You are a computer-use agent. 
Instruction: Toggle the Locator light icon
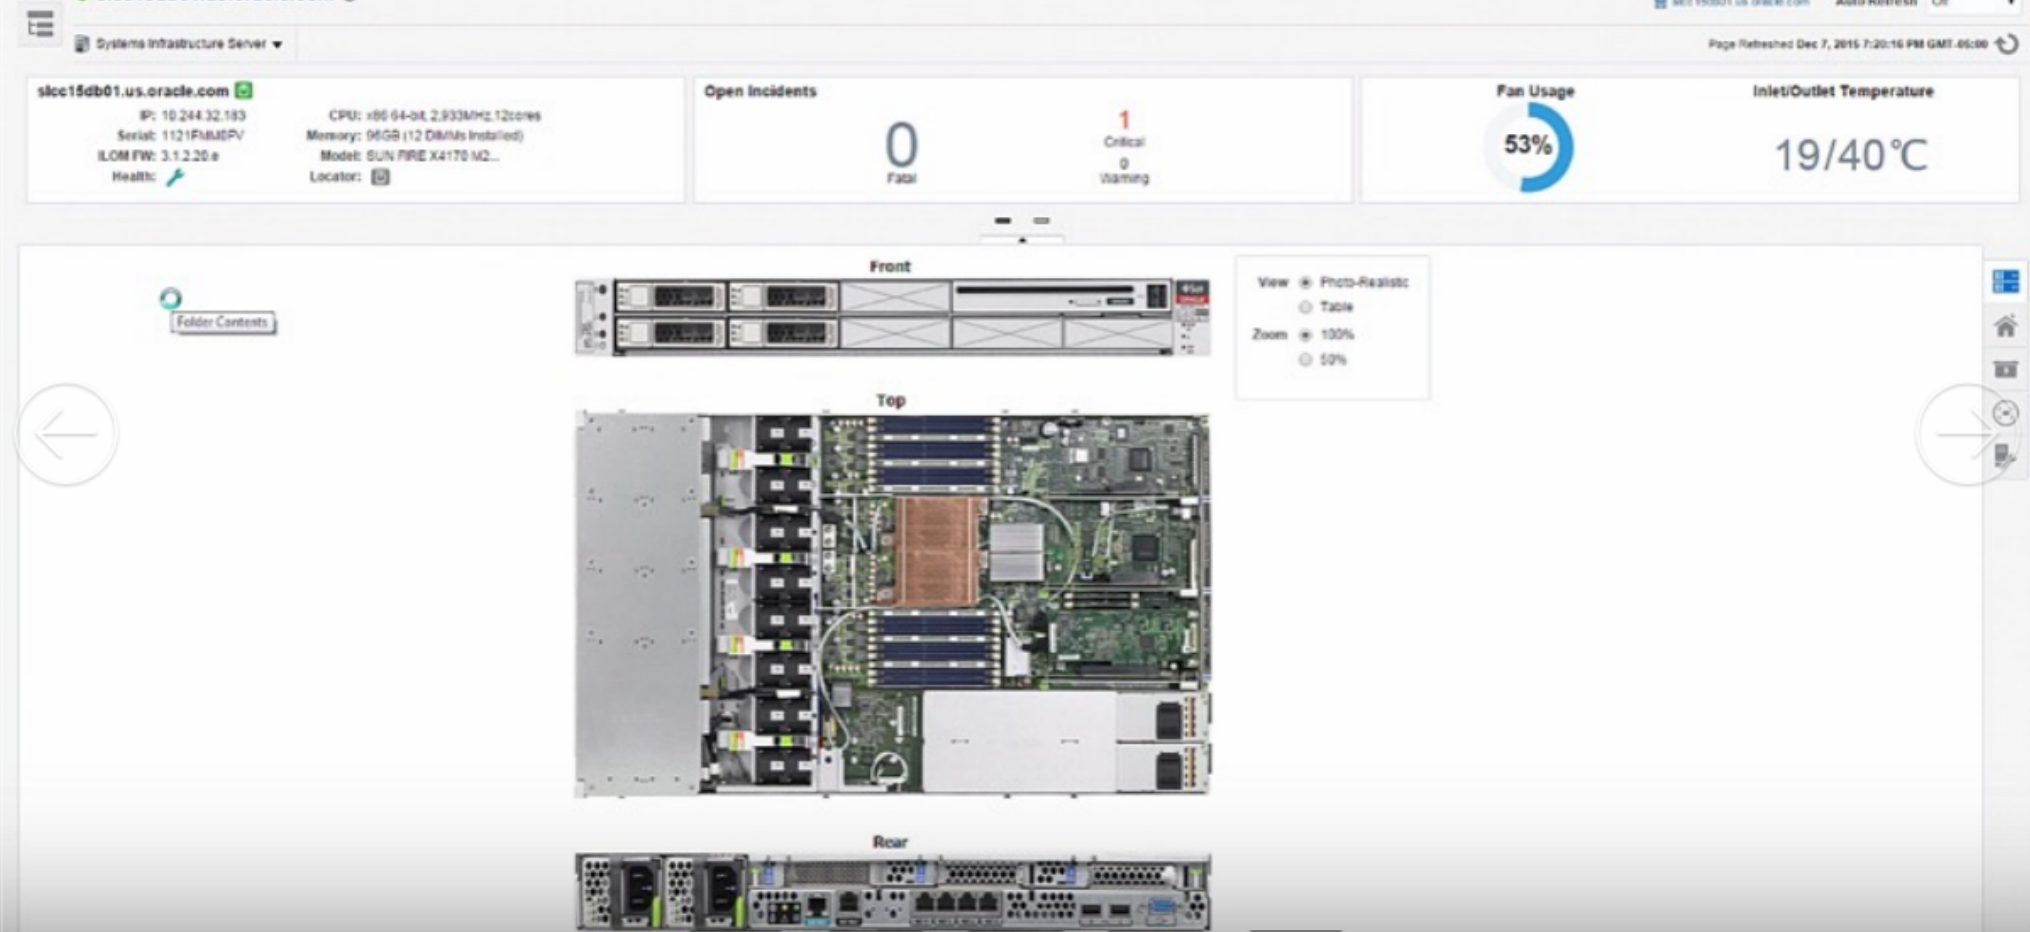tap(380, 177)
